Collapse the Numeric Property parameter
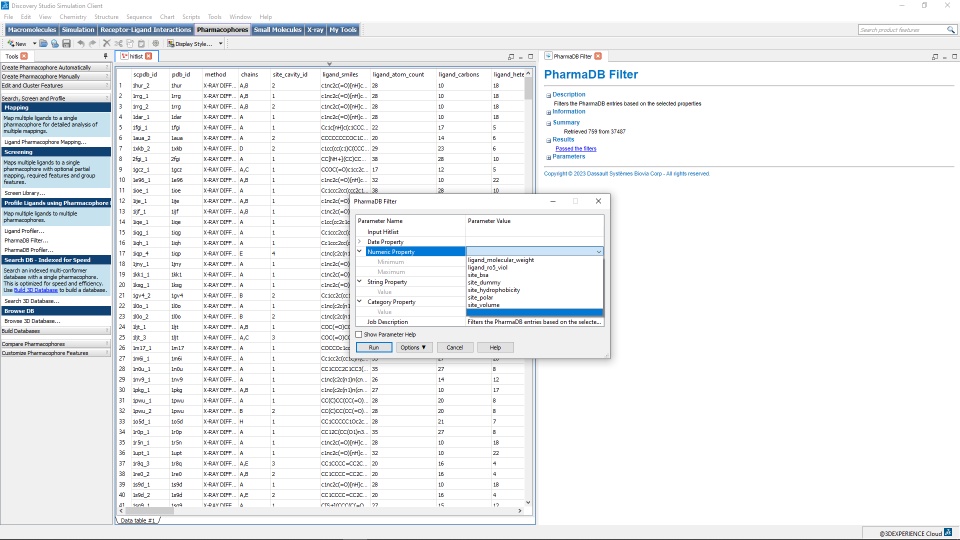 tap(359, 252)
